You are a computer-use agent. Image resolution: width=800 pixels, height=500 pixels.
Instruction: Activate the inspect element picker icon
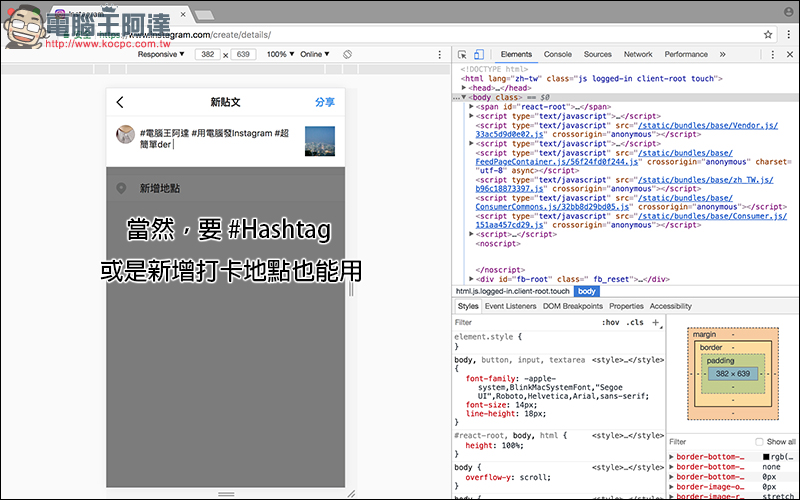pyautogui.click(x=462, y=54)
